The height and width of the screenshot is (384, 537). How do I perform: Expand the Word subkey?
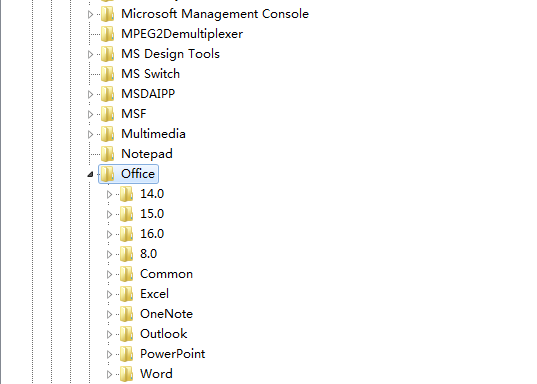click(x=110, y=374)
